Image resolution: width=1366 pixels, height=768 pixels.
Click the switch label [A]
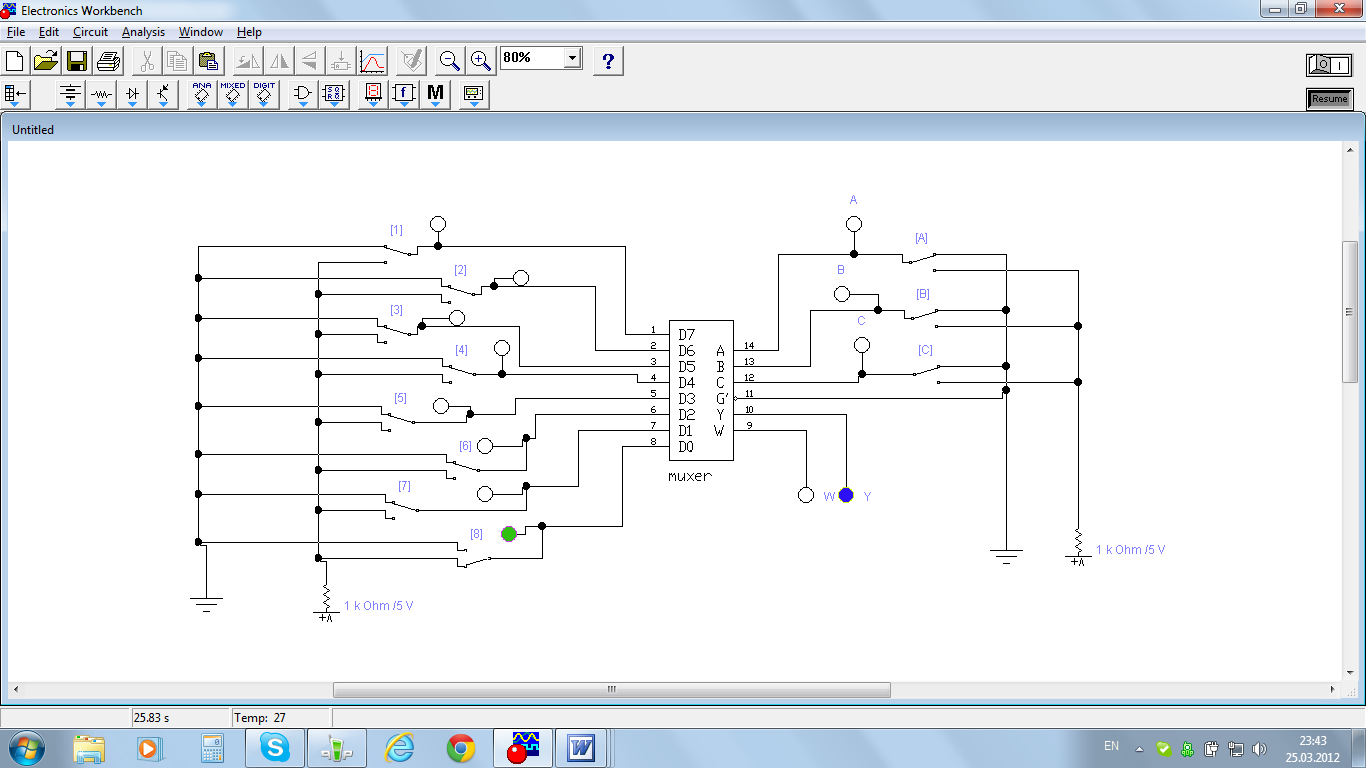(921, 238)
